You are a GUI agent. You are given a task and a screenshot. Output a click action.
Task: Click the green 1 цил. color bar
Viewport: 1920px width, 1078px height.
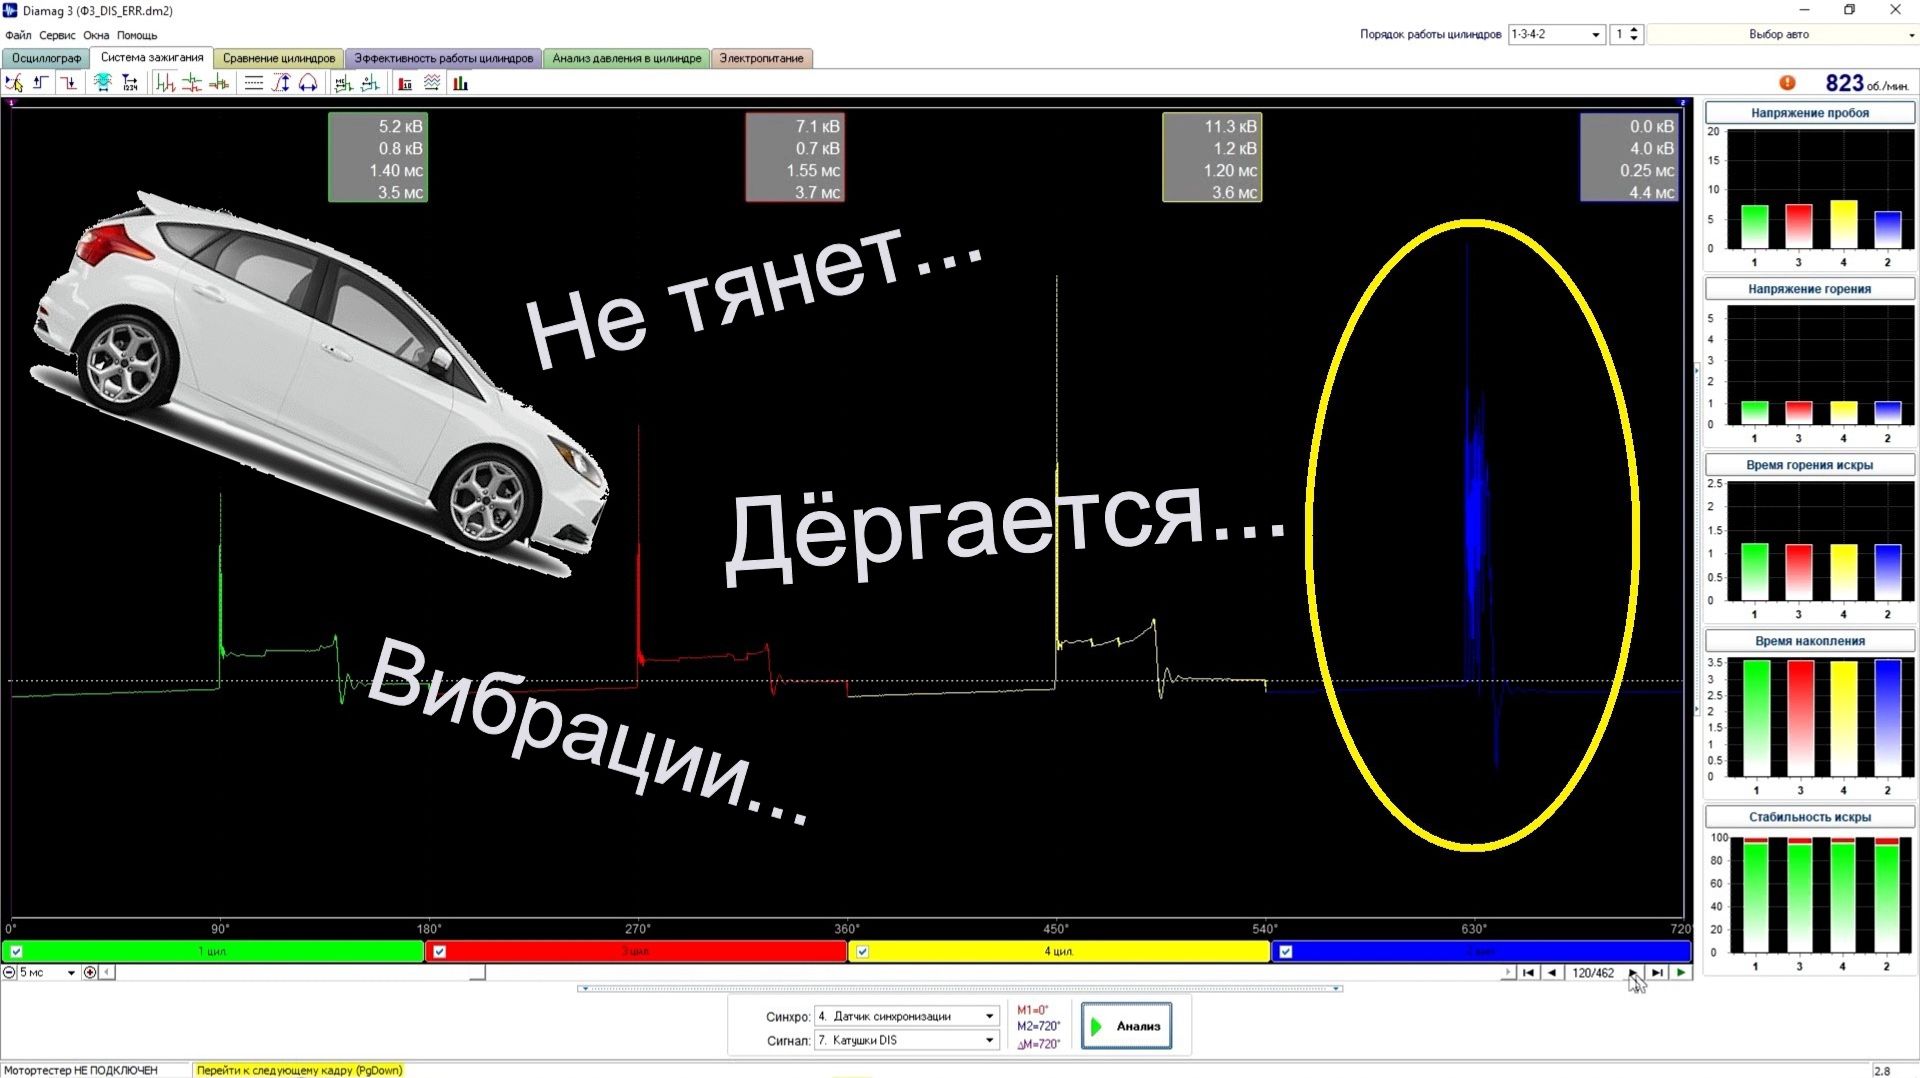pos(212,952)
